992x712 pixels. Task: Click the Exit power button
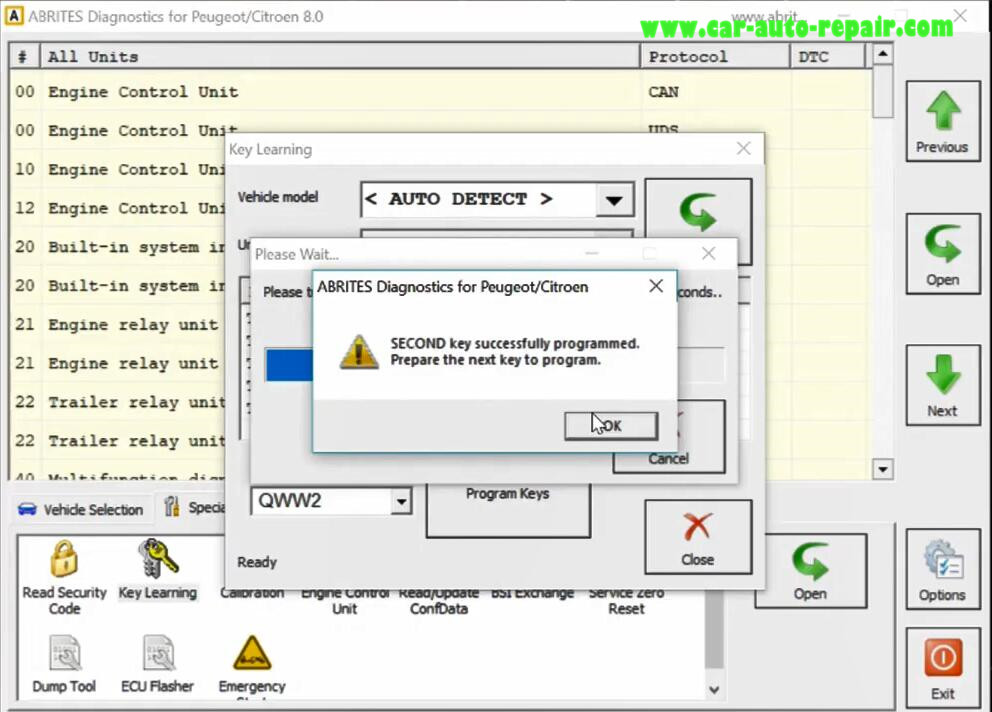[943, 667]
